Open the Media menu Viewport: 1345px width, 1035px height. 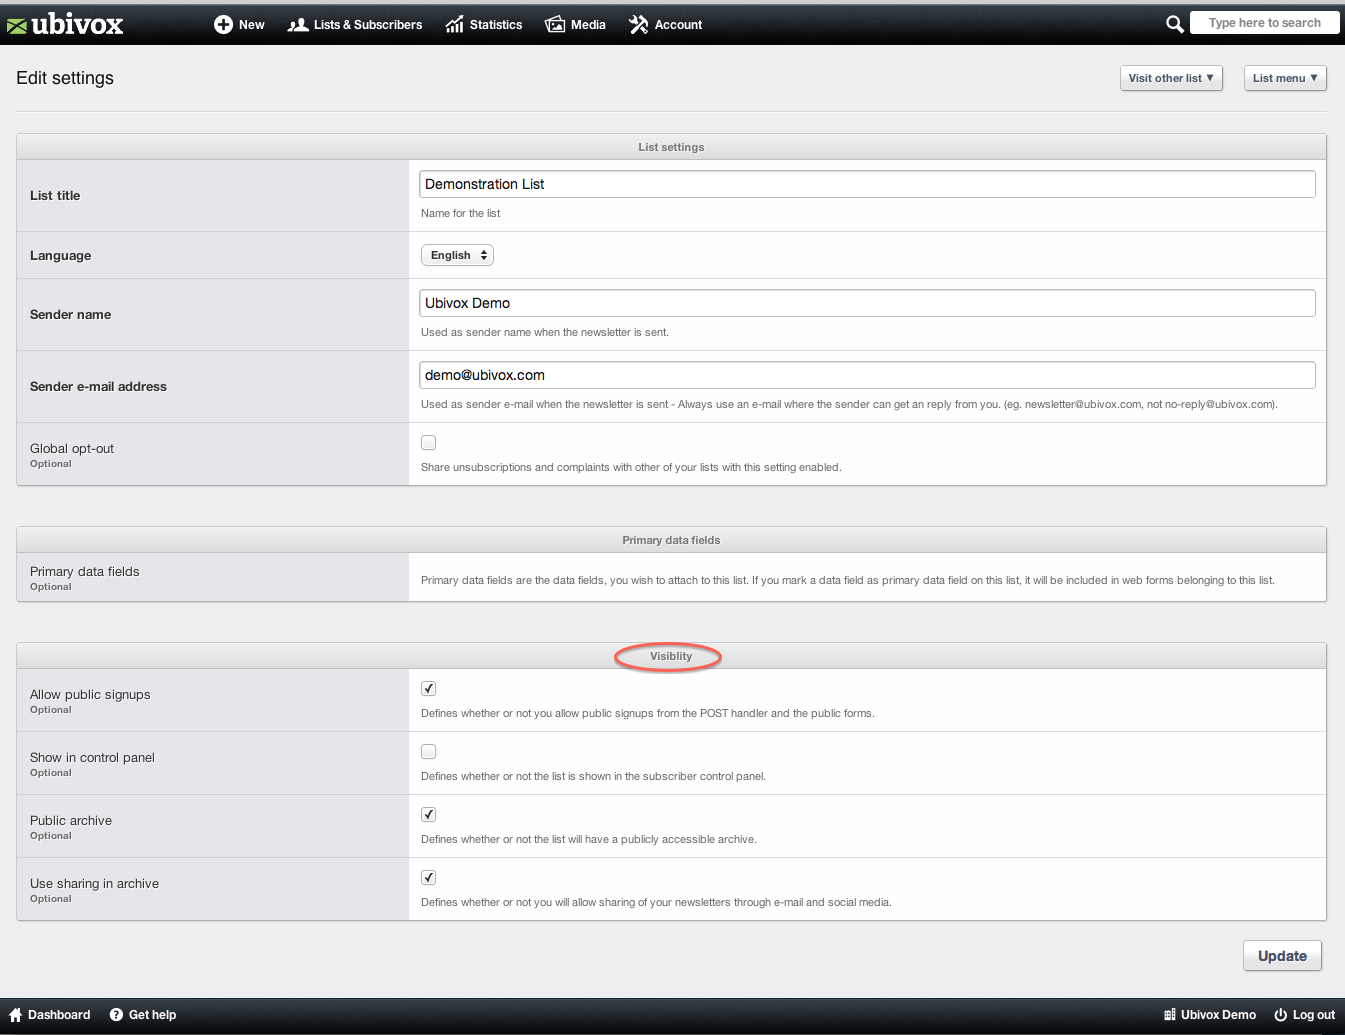click(x=576, y=25)
